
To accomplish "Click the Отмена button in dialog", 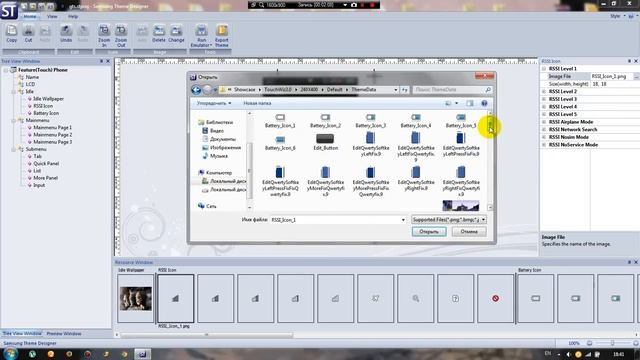I will tap(469, 231).
